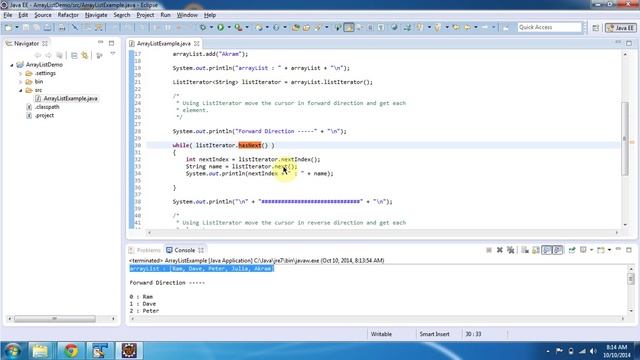Open the Debug dropdown arrow
This screenshot has height=360, width=640.
tap(211, 27)
